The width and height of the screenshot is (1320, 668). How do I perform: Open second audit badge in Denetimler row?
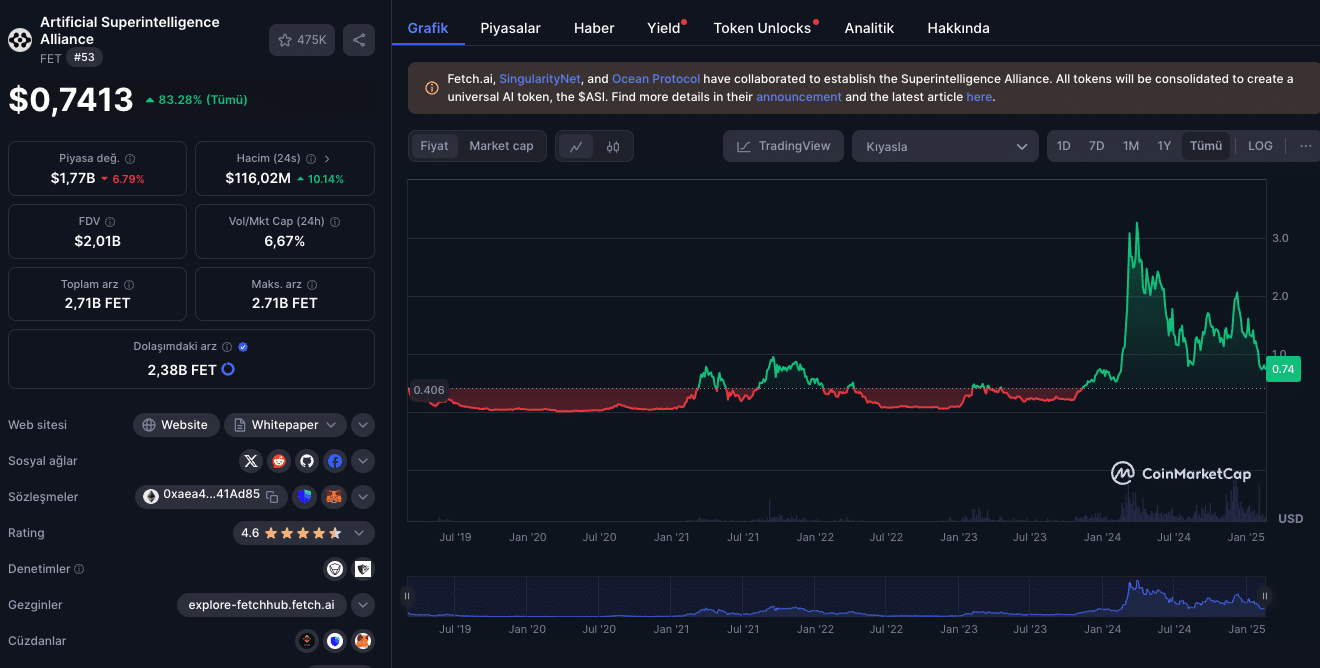(x=364, y=569)
